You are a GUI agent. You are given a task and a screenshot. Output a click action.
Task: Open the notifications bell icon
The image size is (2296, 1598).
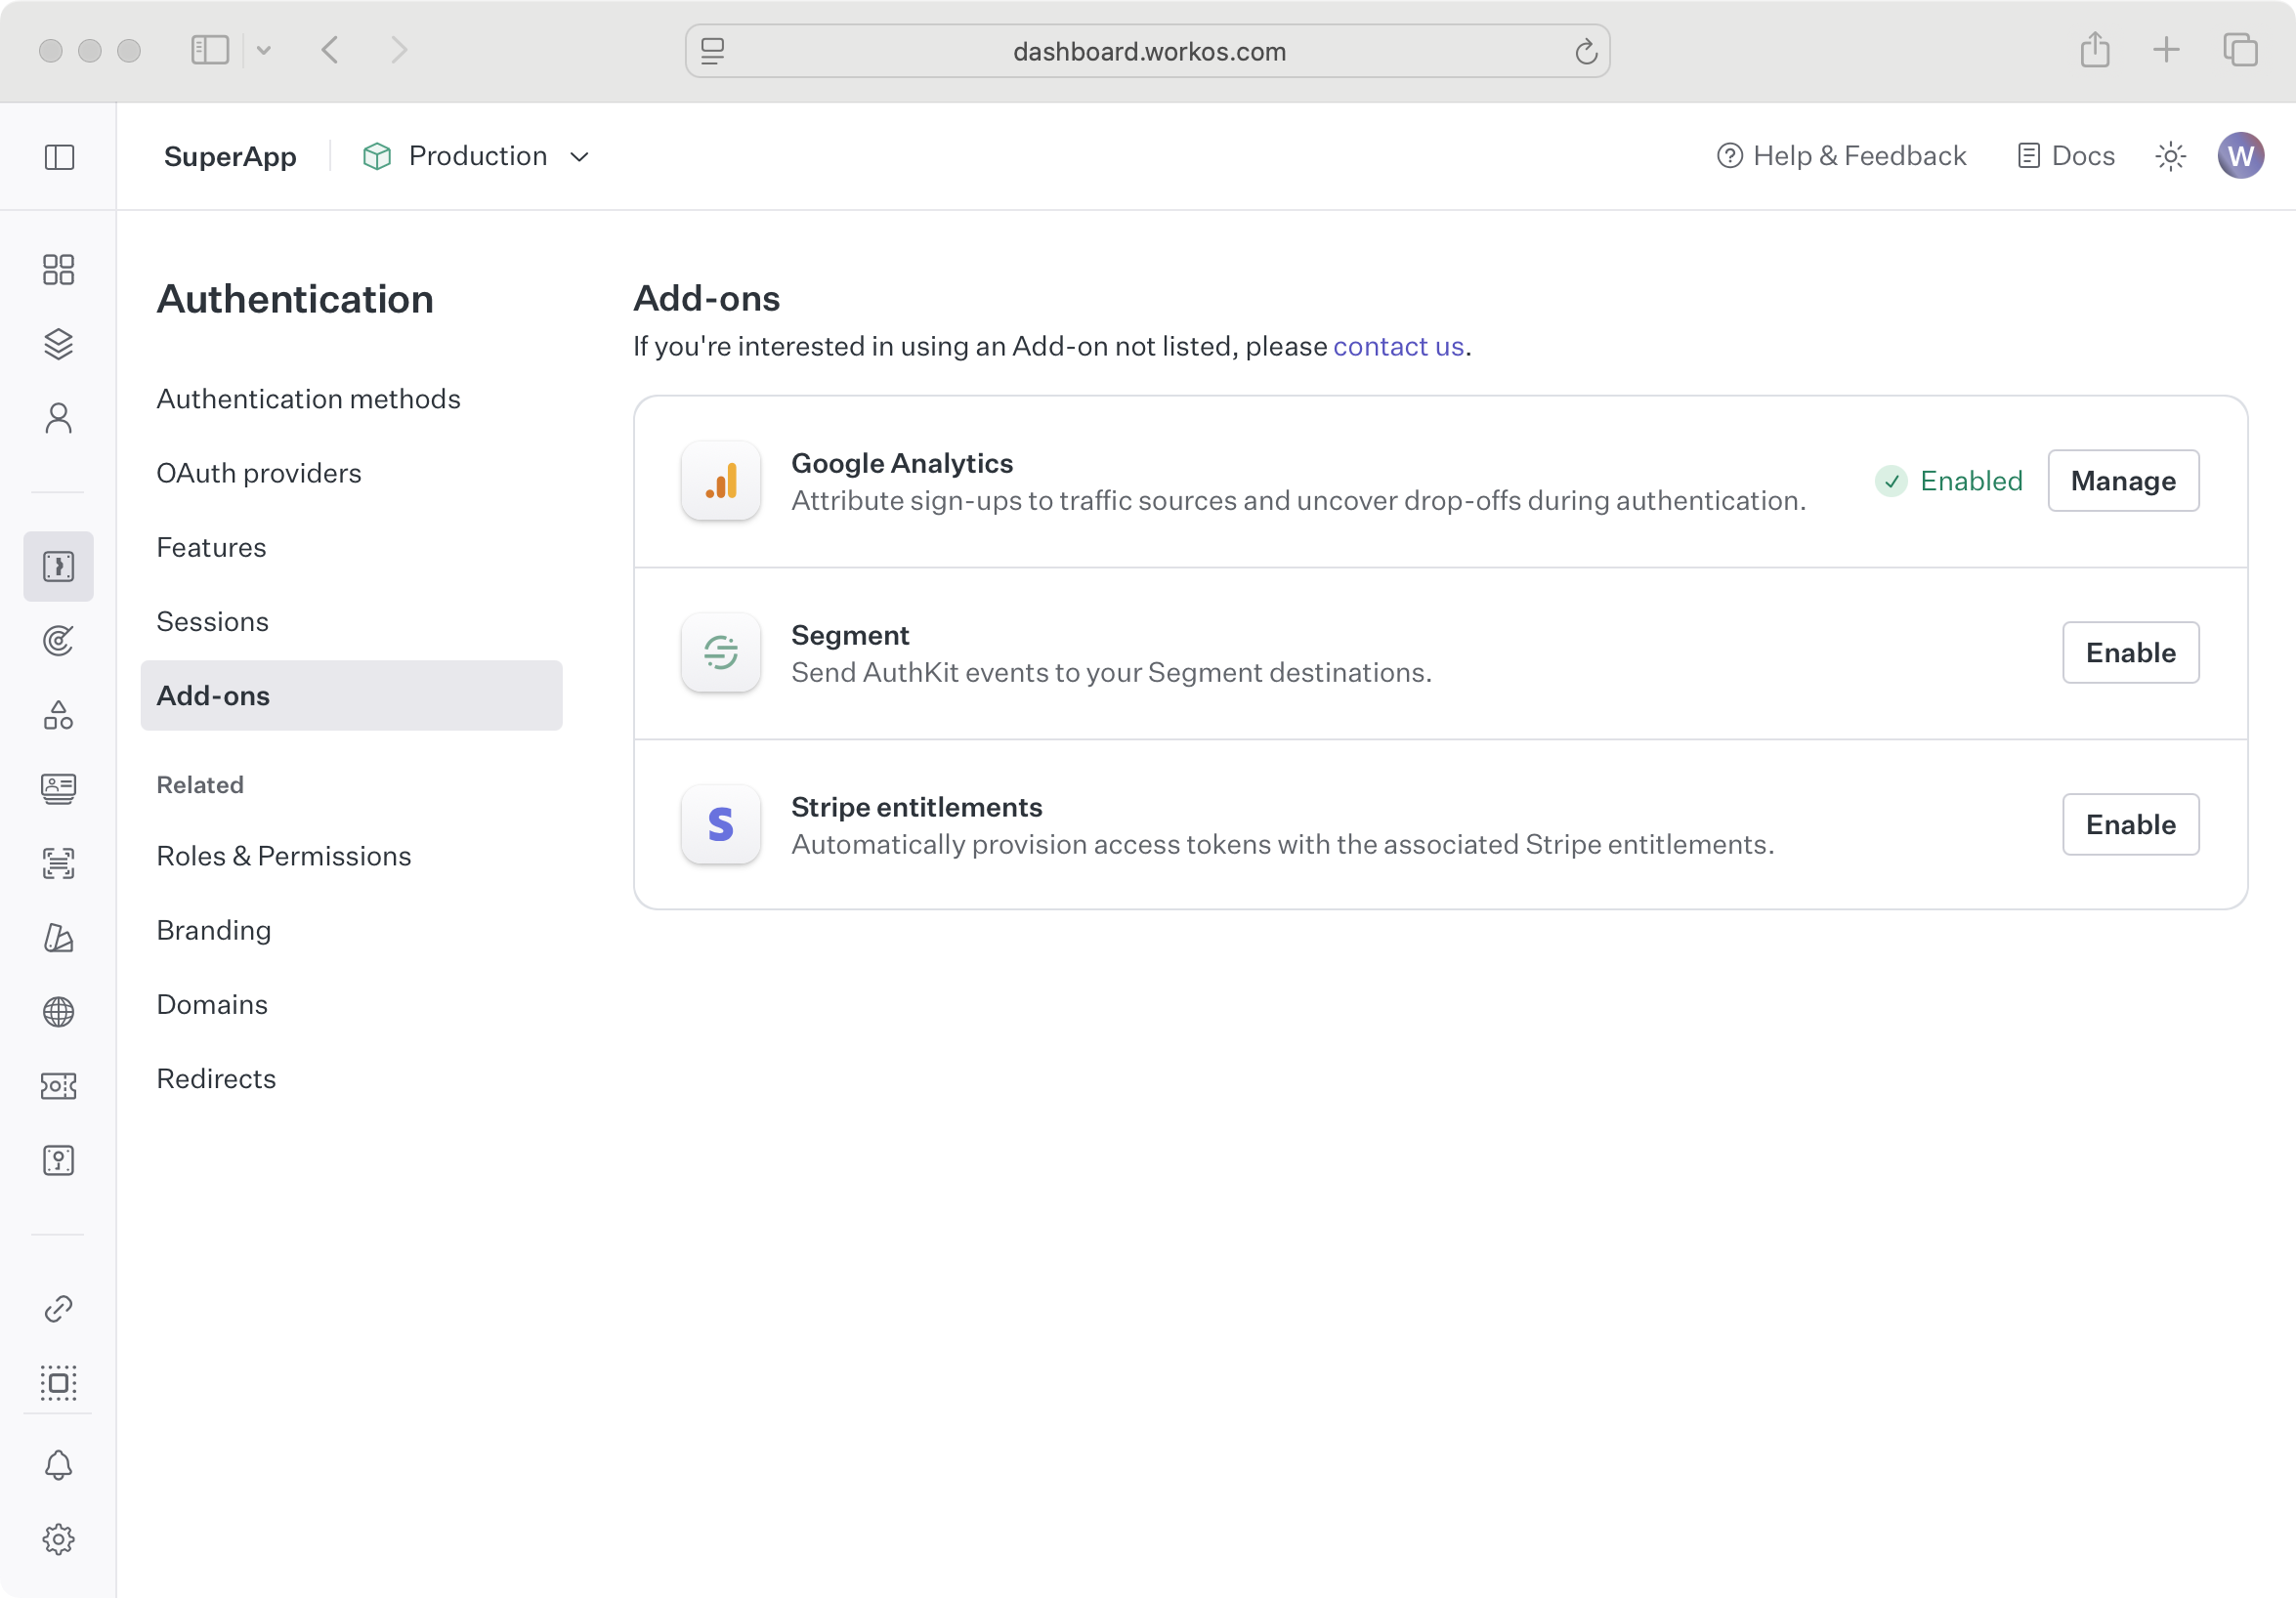tap(58, 1464)
